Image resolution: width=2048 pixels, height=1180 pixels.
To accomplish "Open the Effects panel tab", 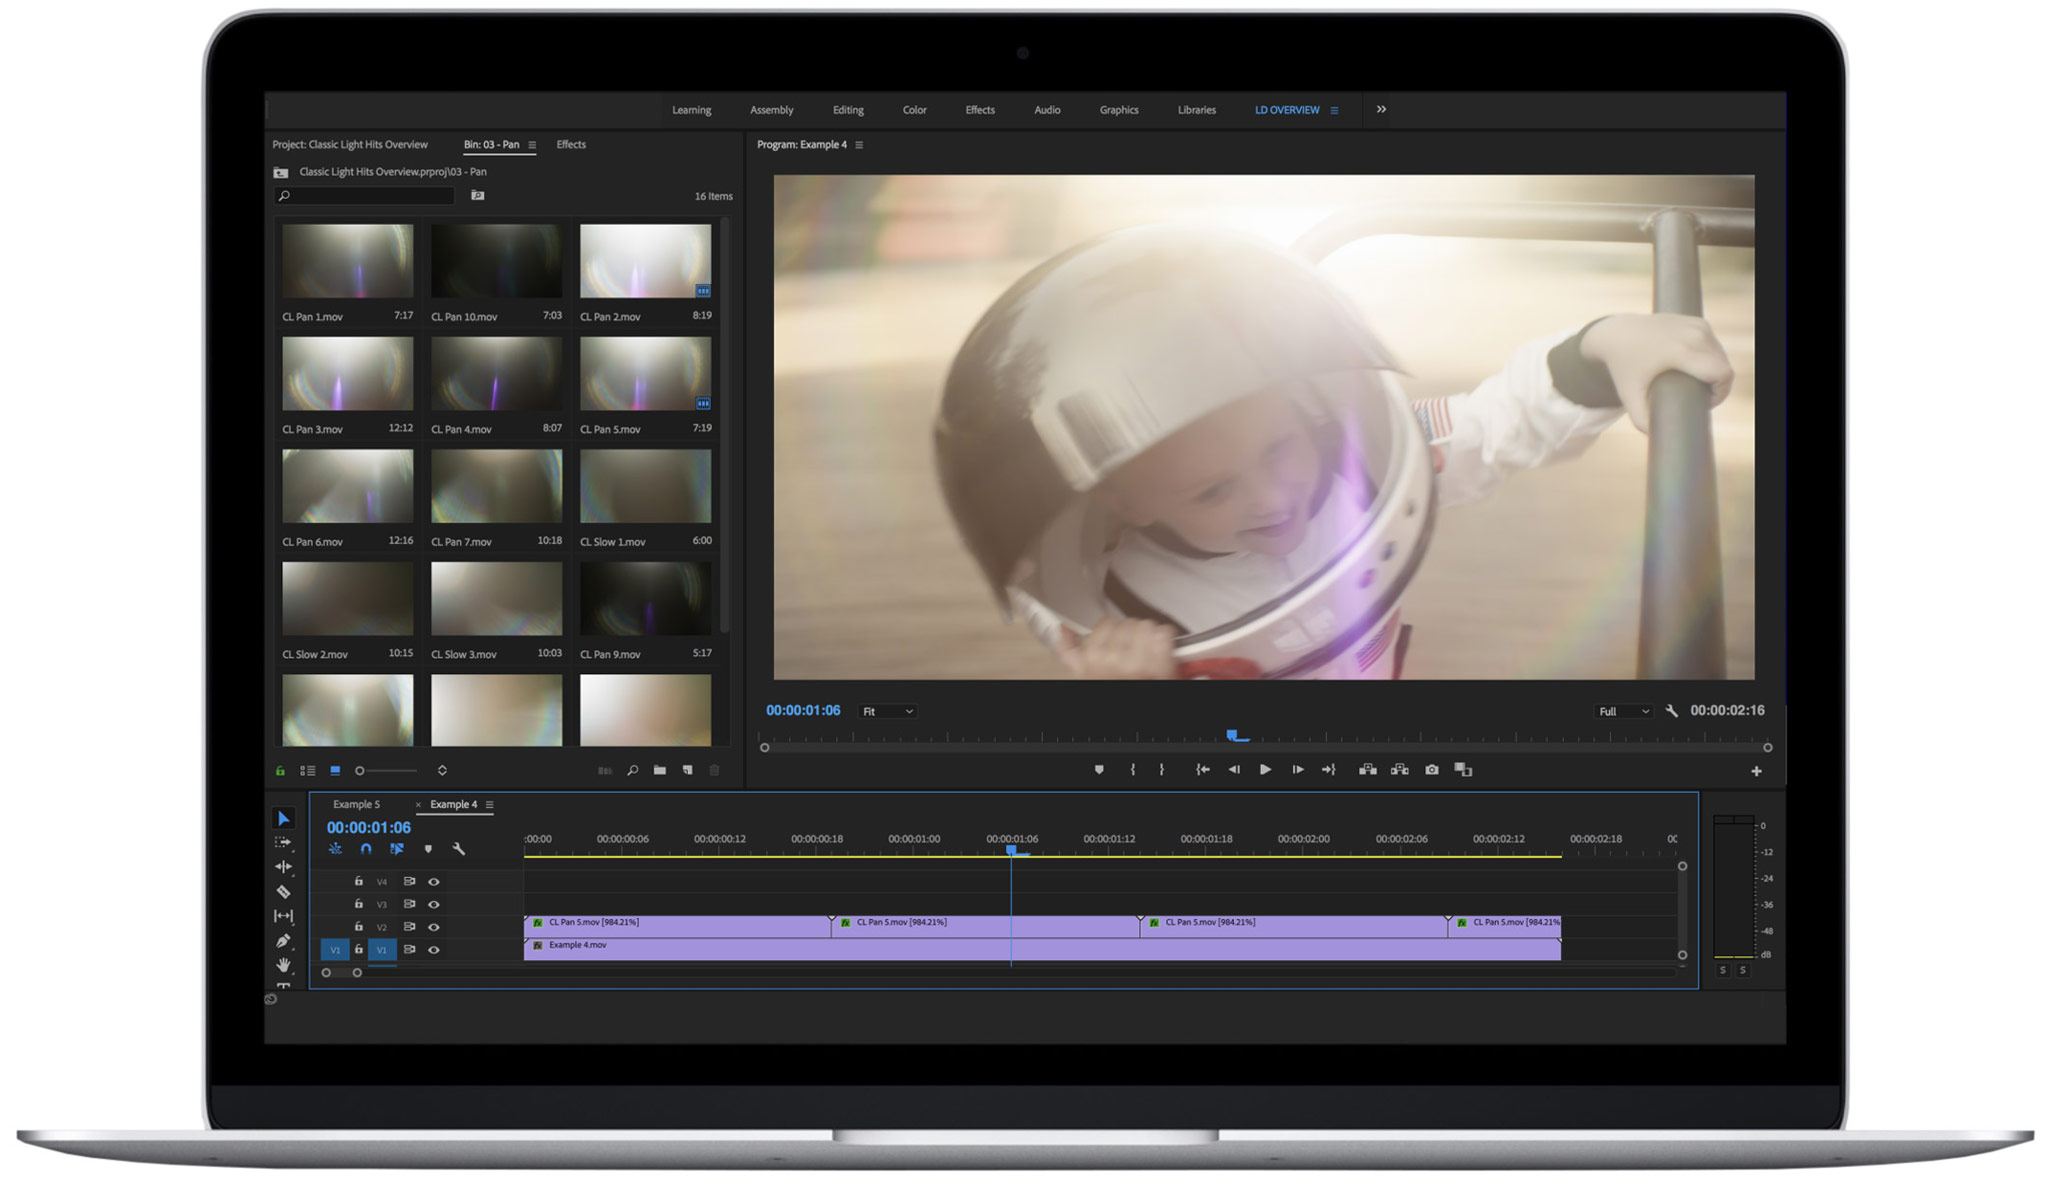I will click(571, 145).
